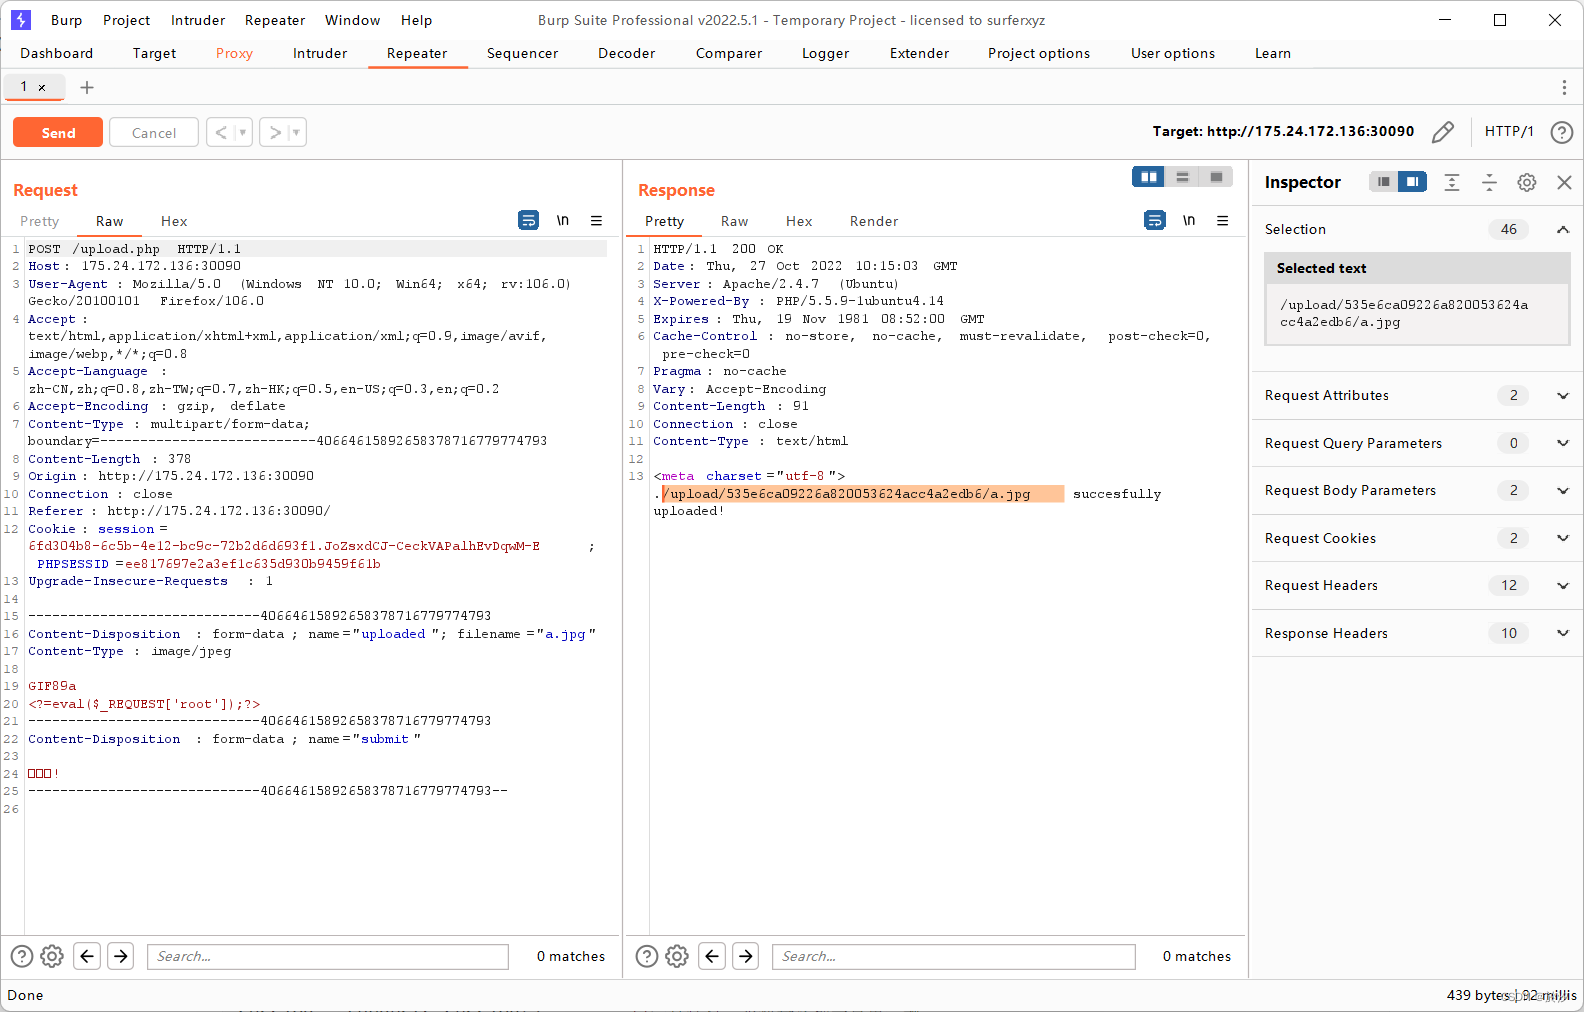This screenshot has height=1012, width=1584.
Task: Open the Project options tab
Action: click(x=1039, y=53)
